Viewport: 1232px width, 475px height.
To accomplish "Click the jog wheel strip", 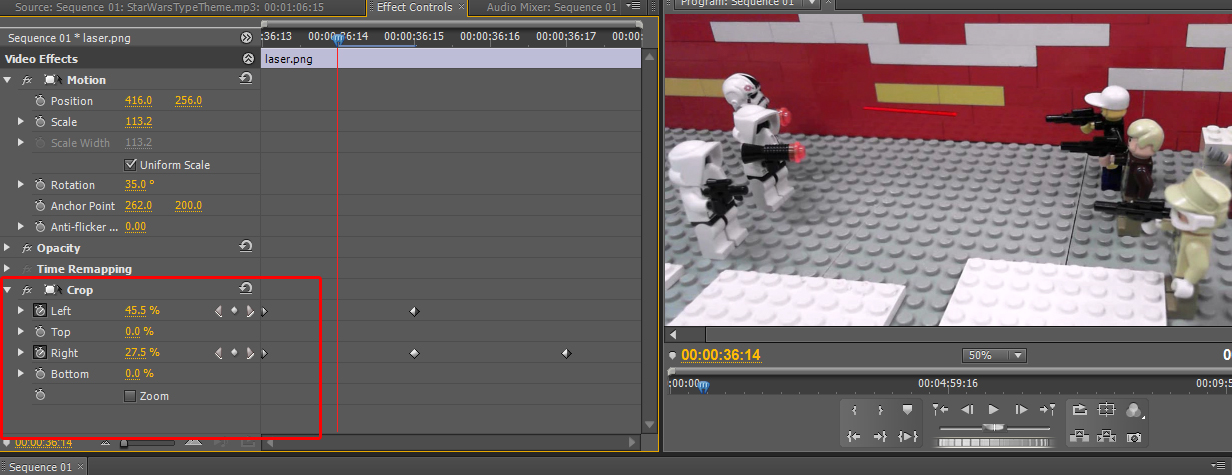I will pos(993,441).
